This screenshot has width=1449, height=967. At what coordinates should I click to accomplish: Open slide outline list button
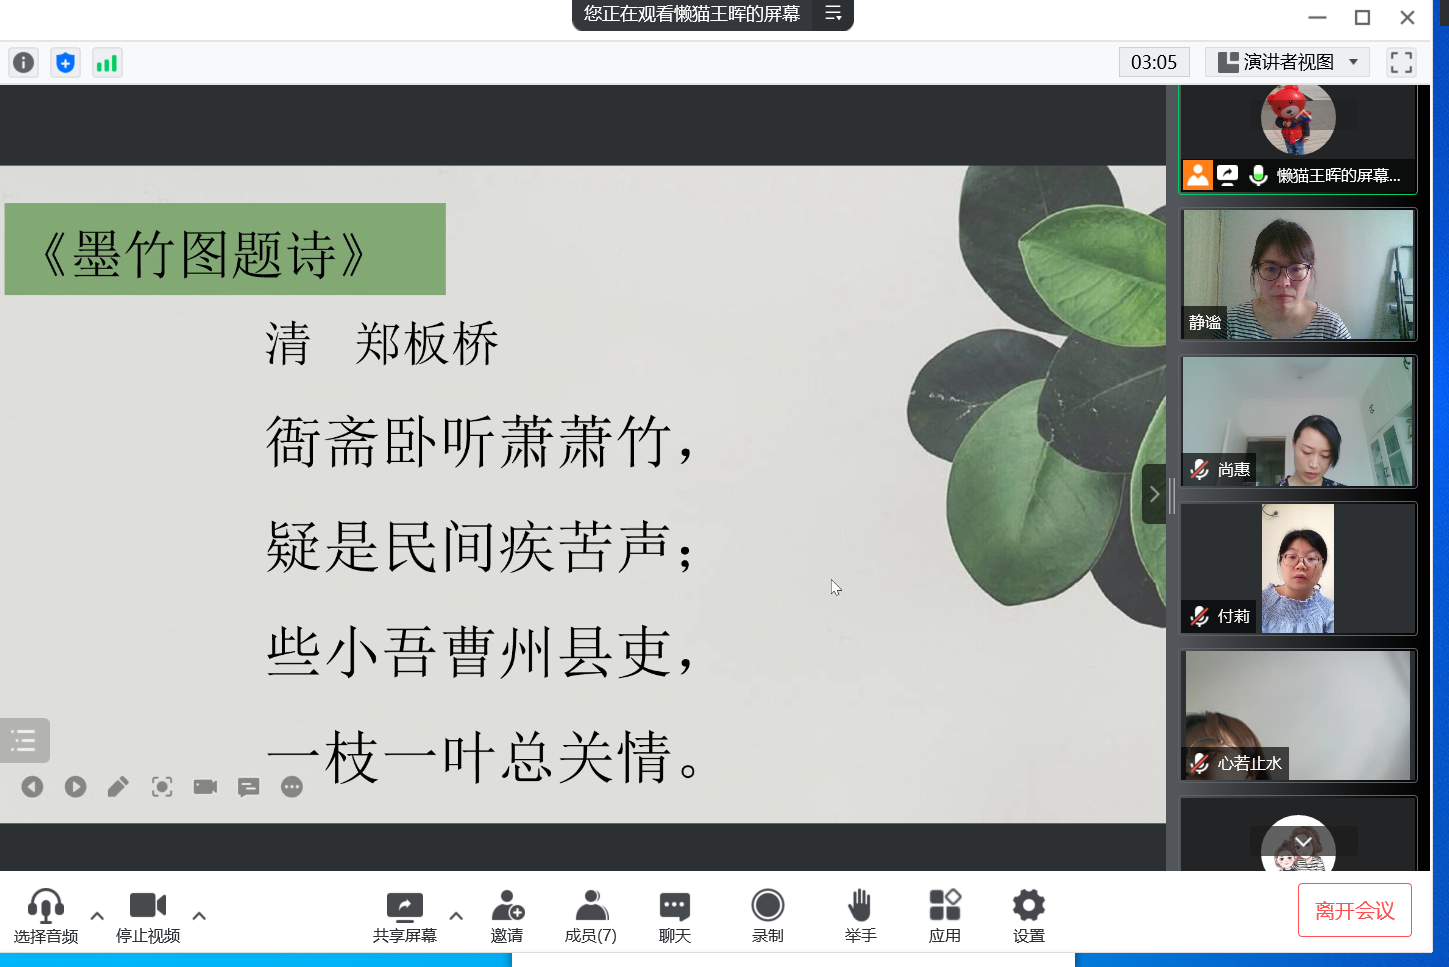point(24,741)
